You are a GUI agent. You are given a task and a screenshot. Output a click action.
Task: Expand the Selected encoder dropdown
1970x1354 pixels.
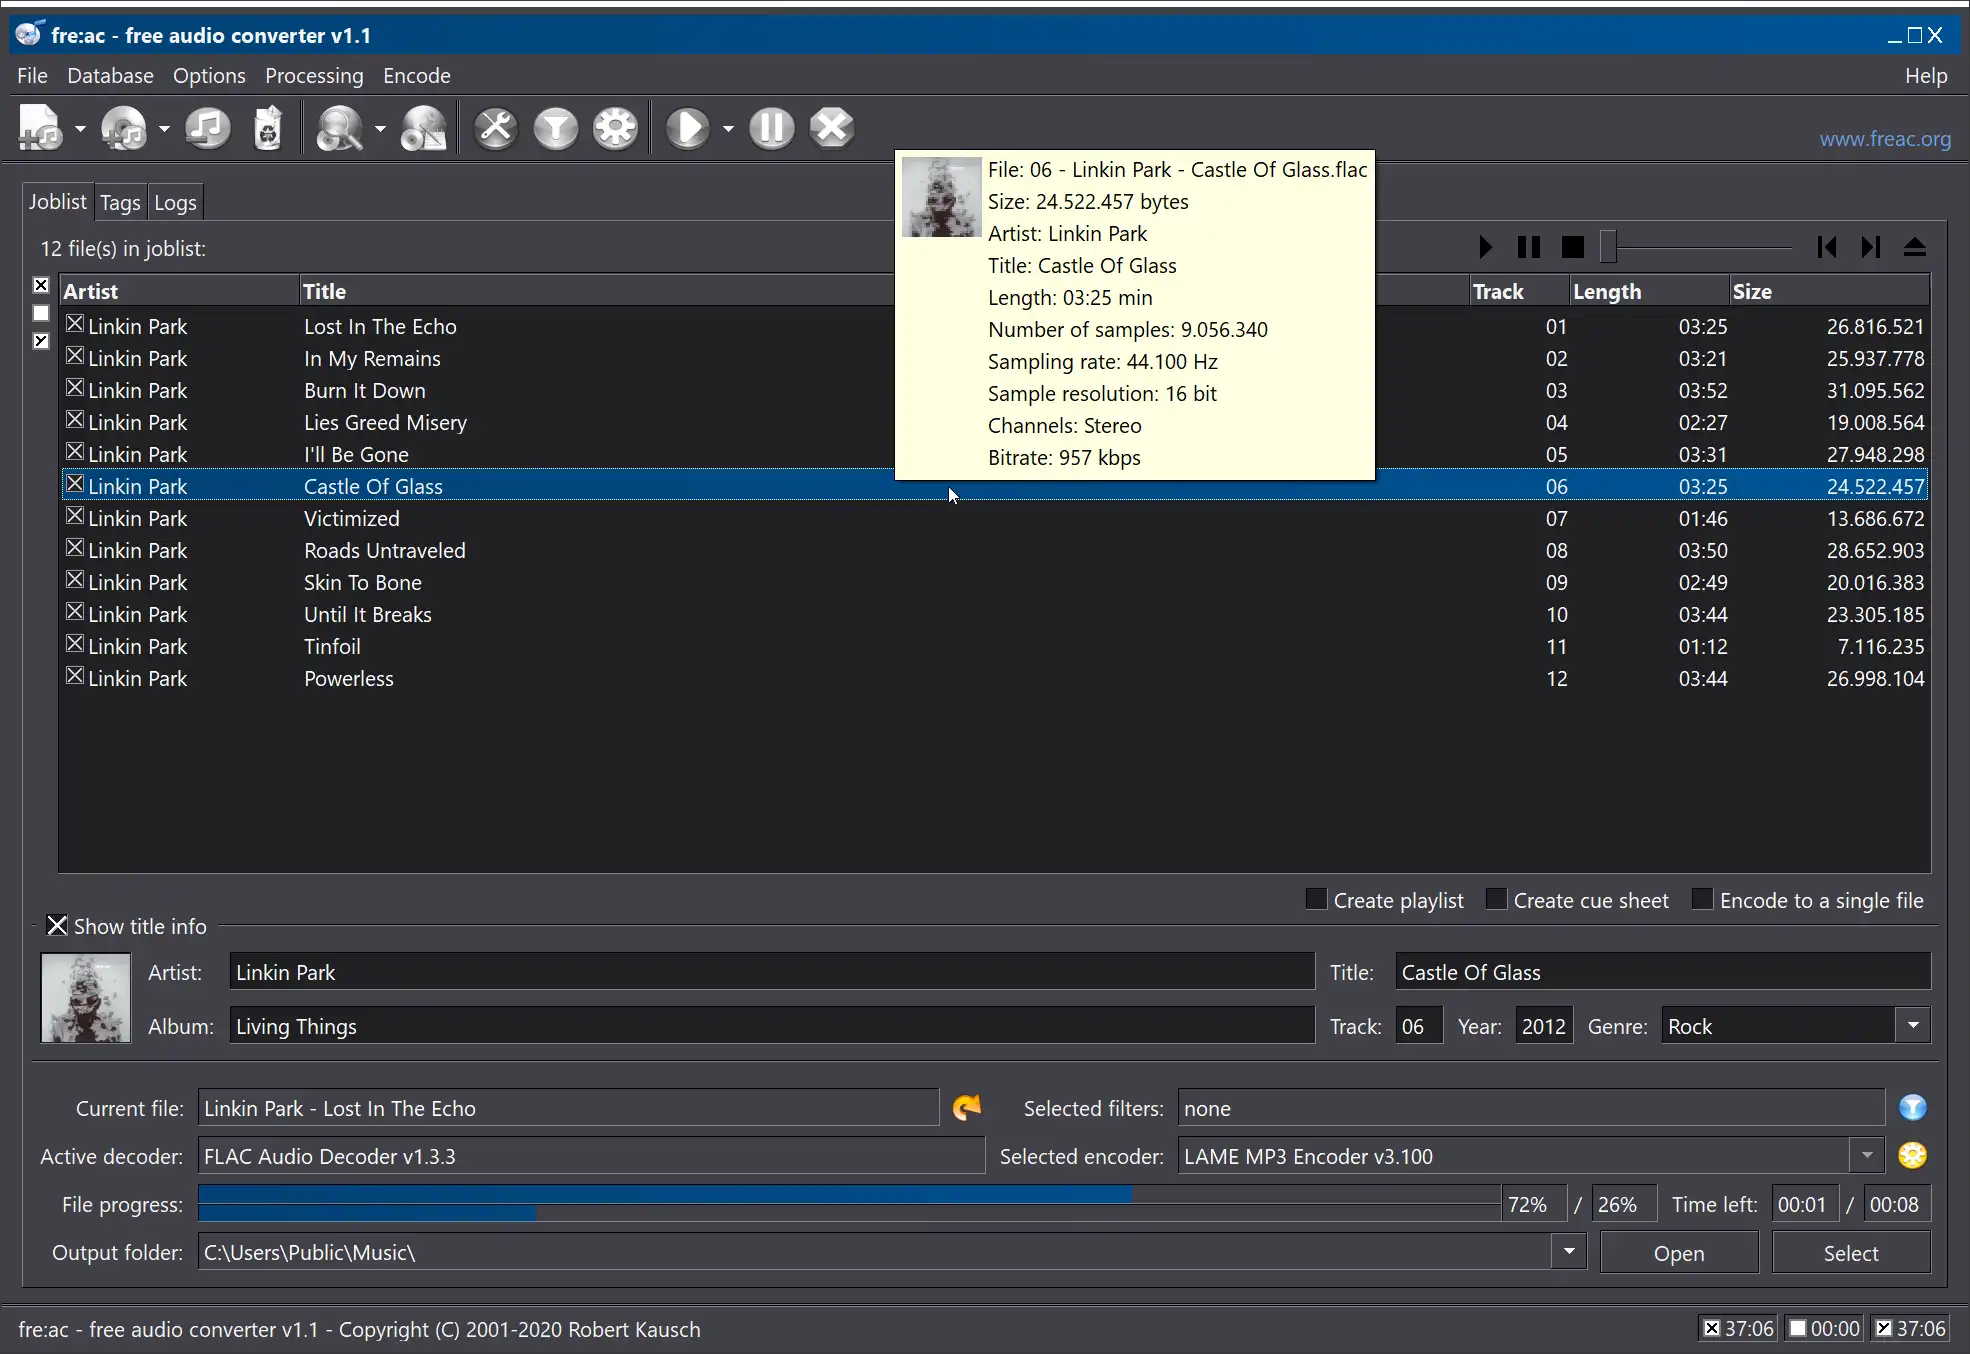point(1867,1155)
